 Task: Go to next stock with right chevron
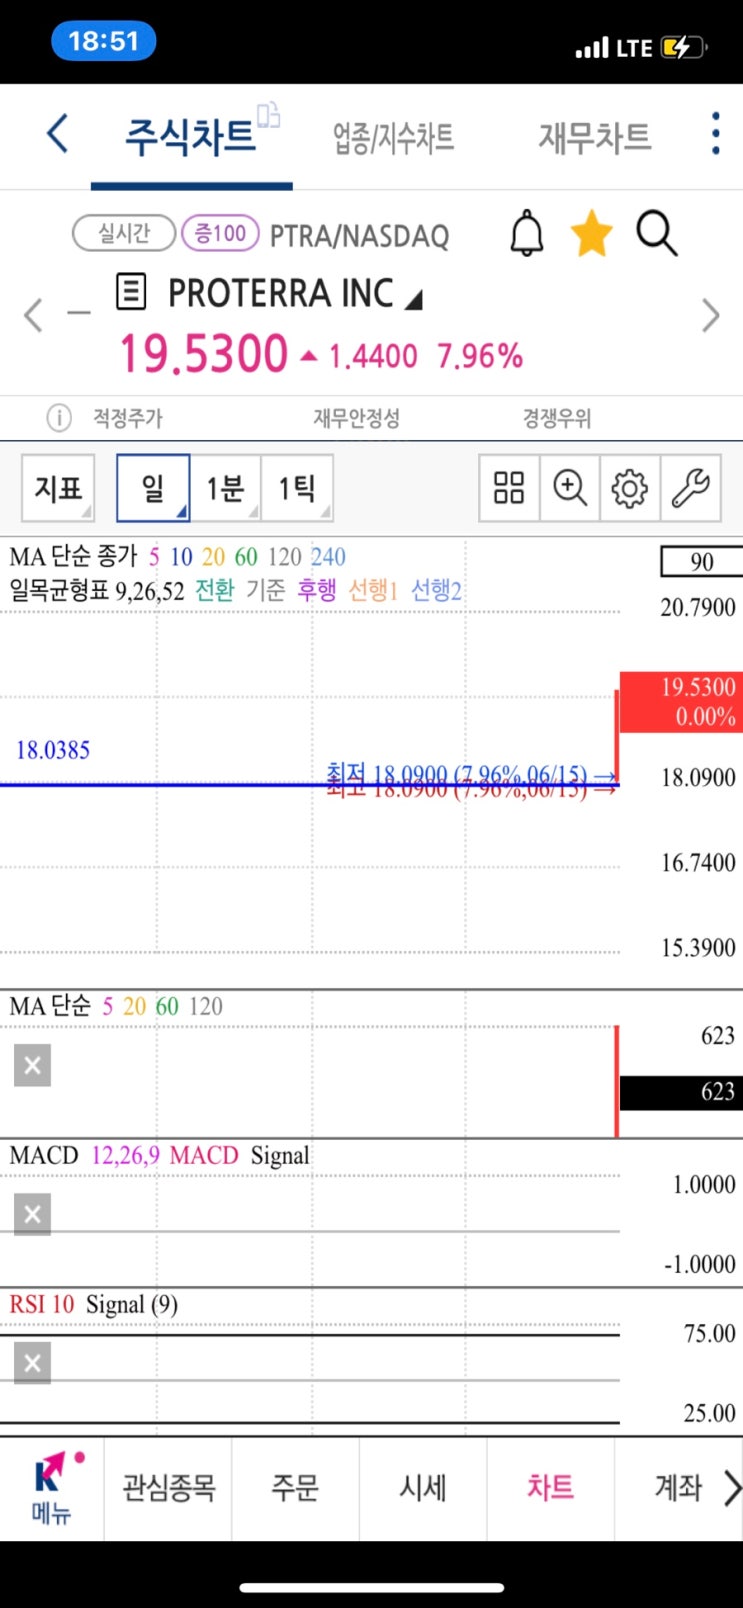click(x=711, y=315)
